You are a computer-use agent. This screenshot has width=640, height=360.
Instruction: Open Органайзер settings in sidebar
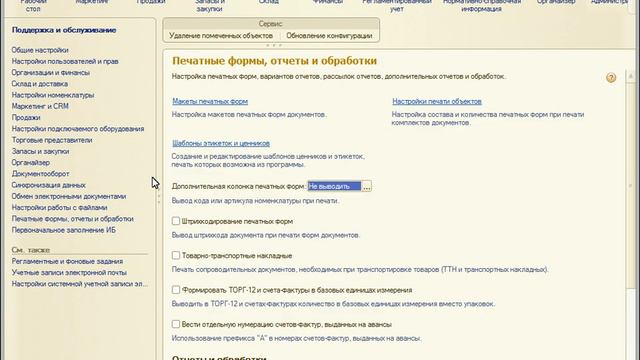coord(31,162)
